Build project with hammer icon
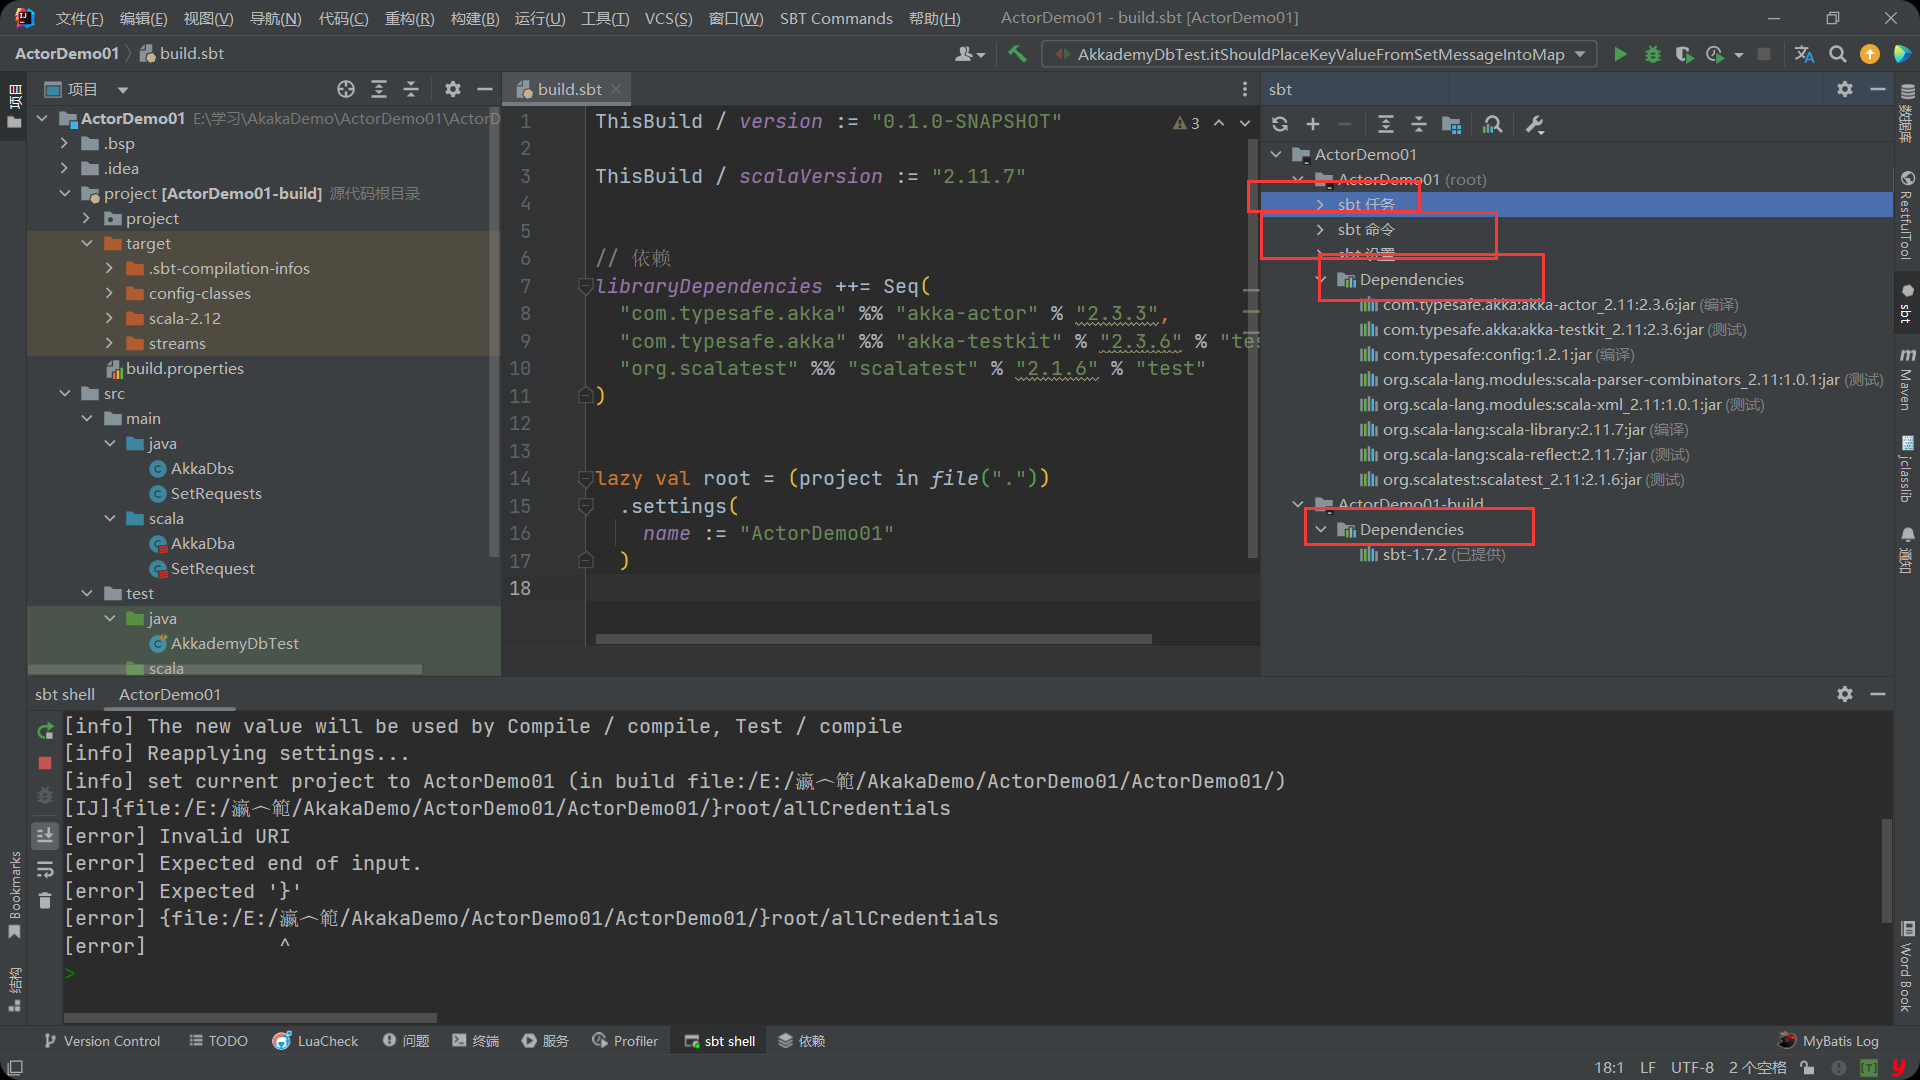This screenshot has height=1080, width=1920. 1017,54
